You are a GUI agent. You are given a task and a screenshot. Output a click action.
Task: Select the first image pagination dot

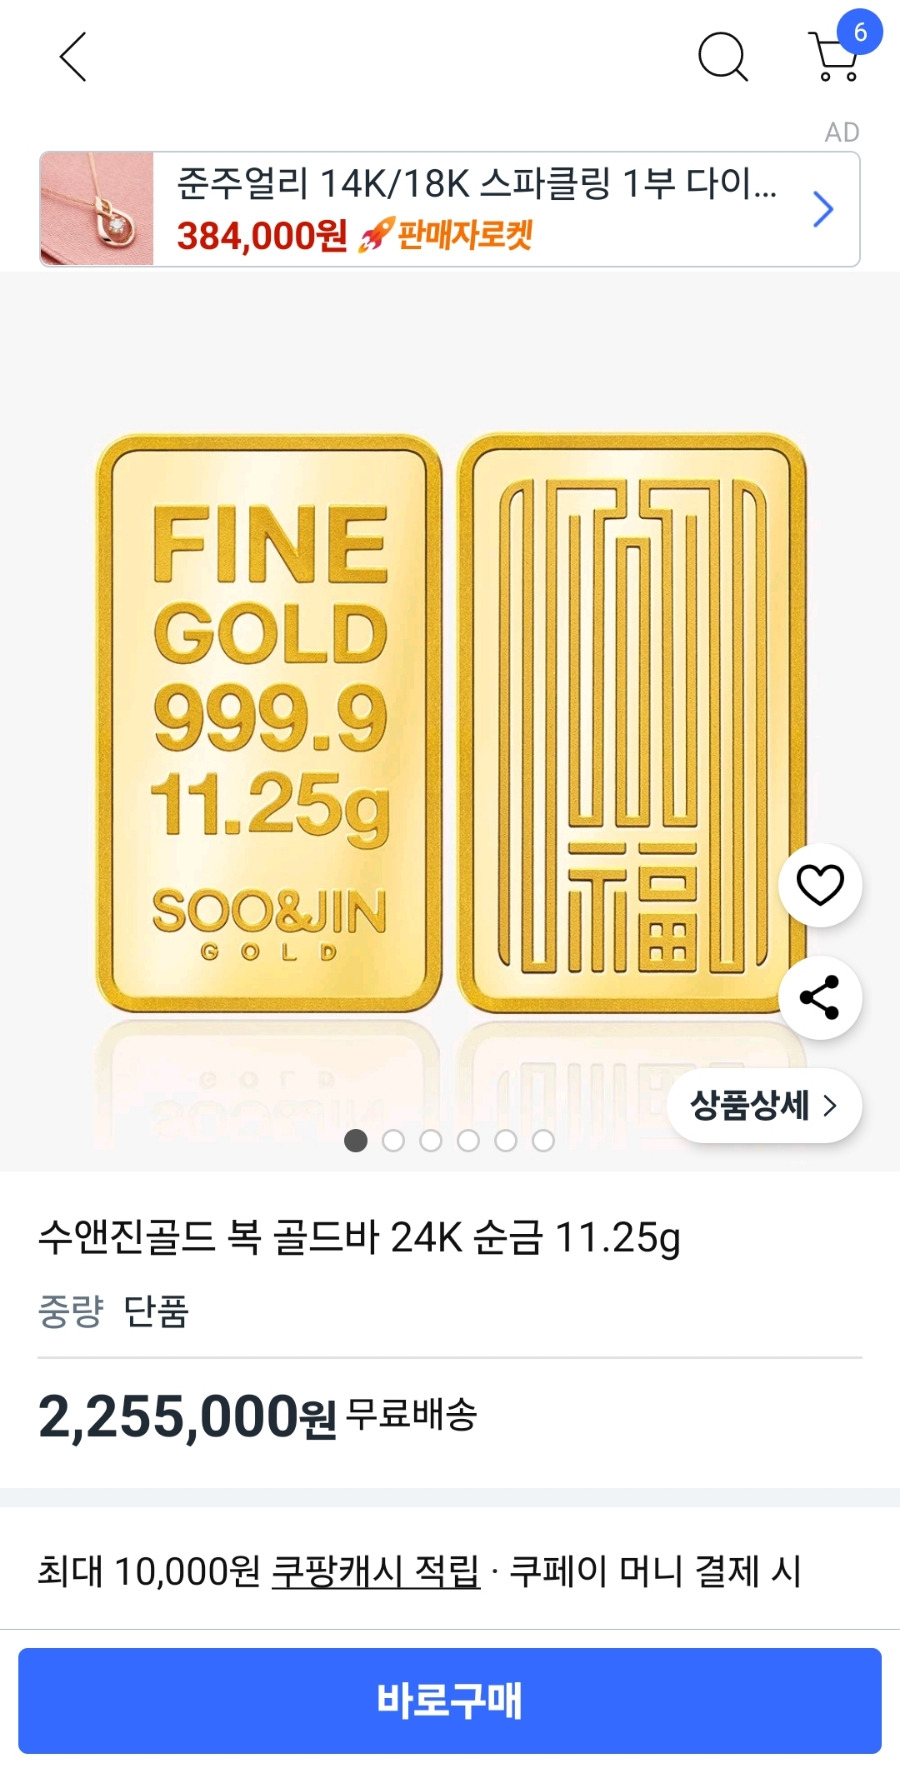click(x=355, y=1141)
